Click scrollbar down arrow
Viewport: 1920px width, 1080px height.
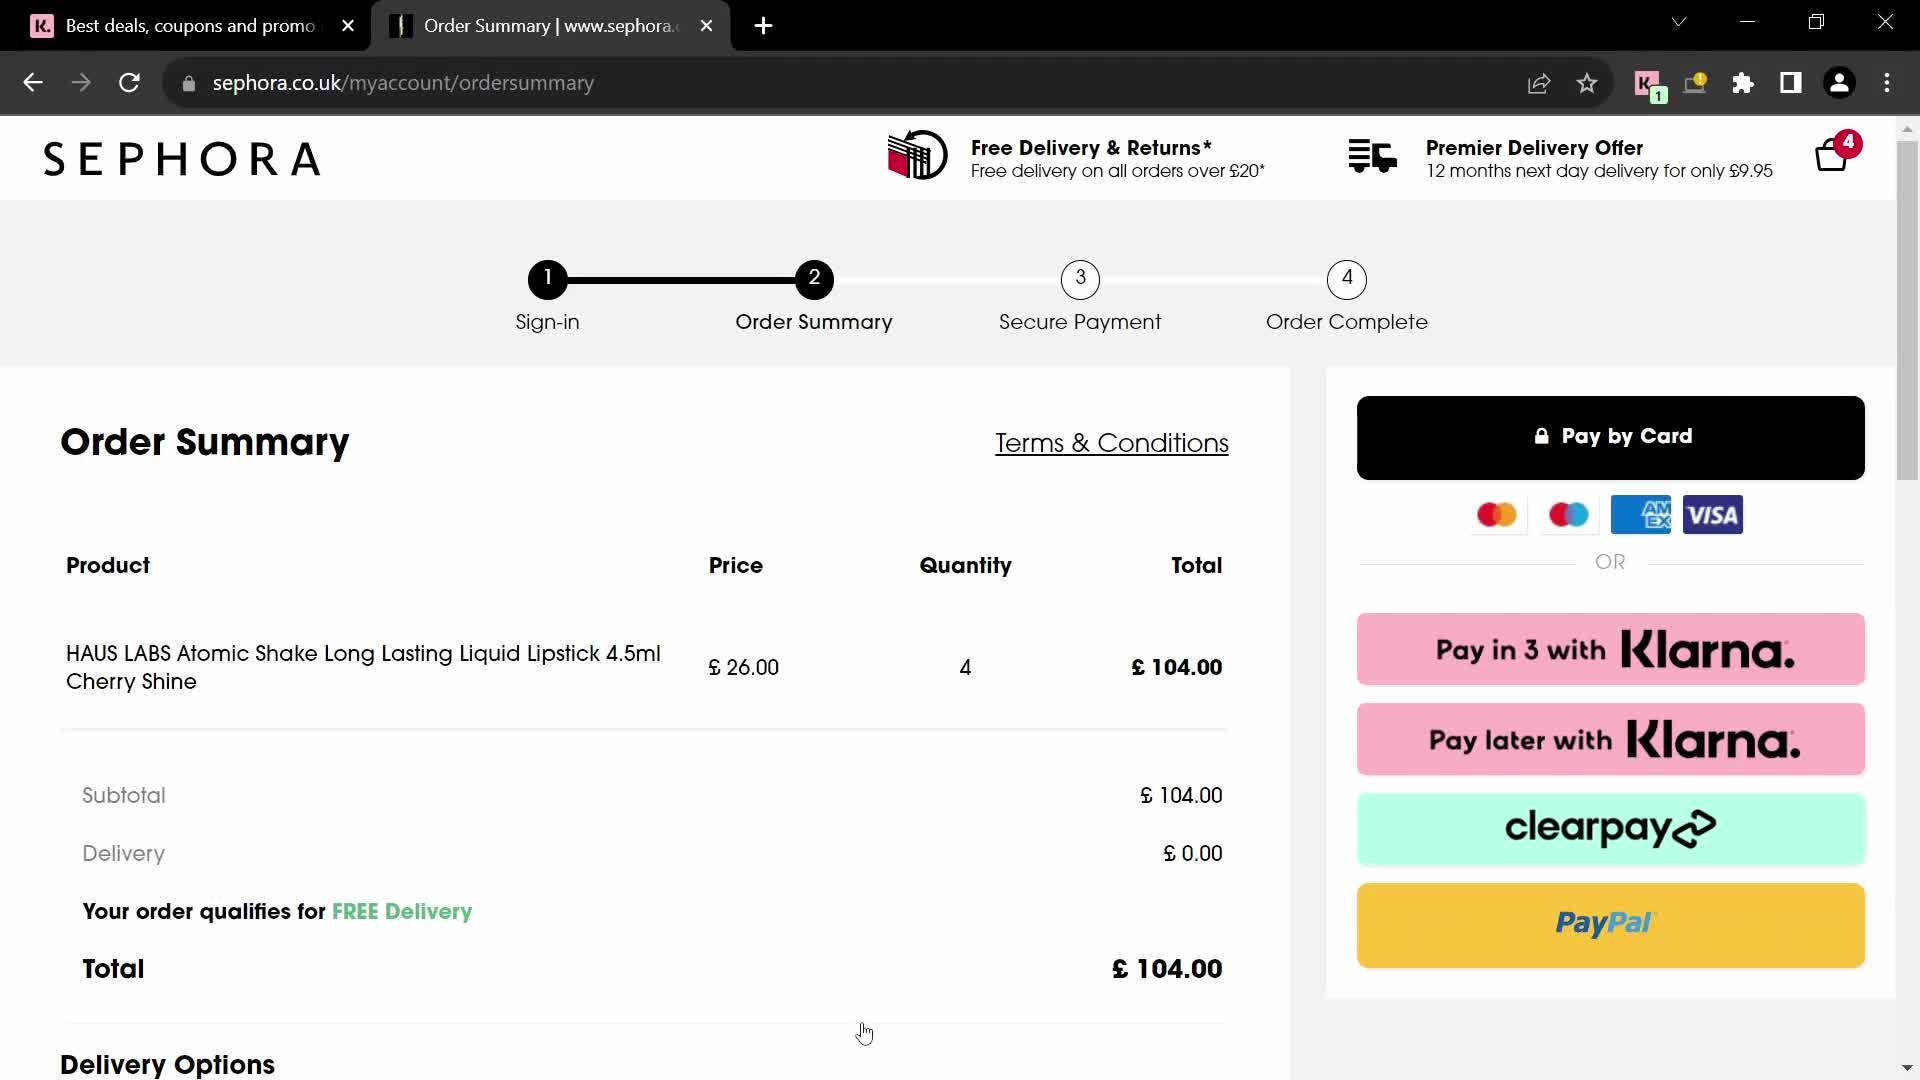(x=1907, y=1068)
